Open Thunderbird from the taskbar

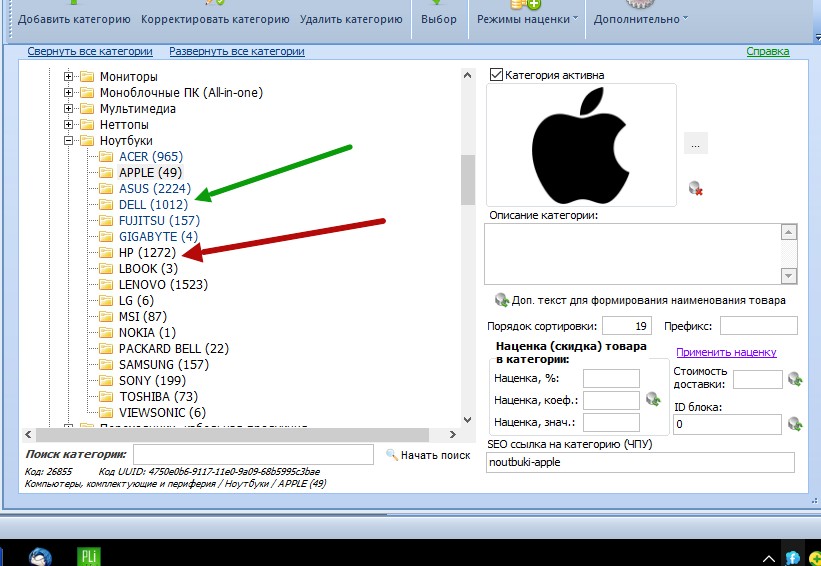[x=40, y=556]
